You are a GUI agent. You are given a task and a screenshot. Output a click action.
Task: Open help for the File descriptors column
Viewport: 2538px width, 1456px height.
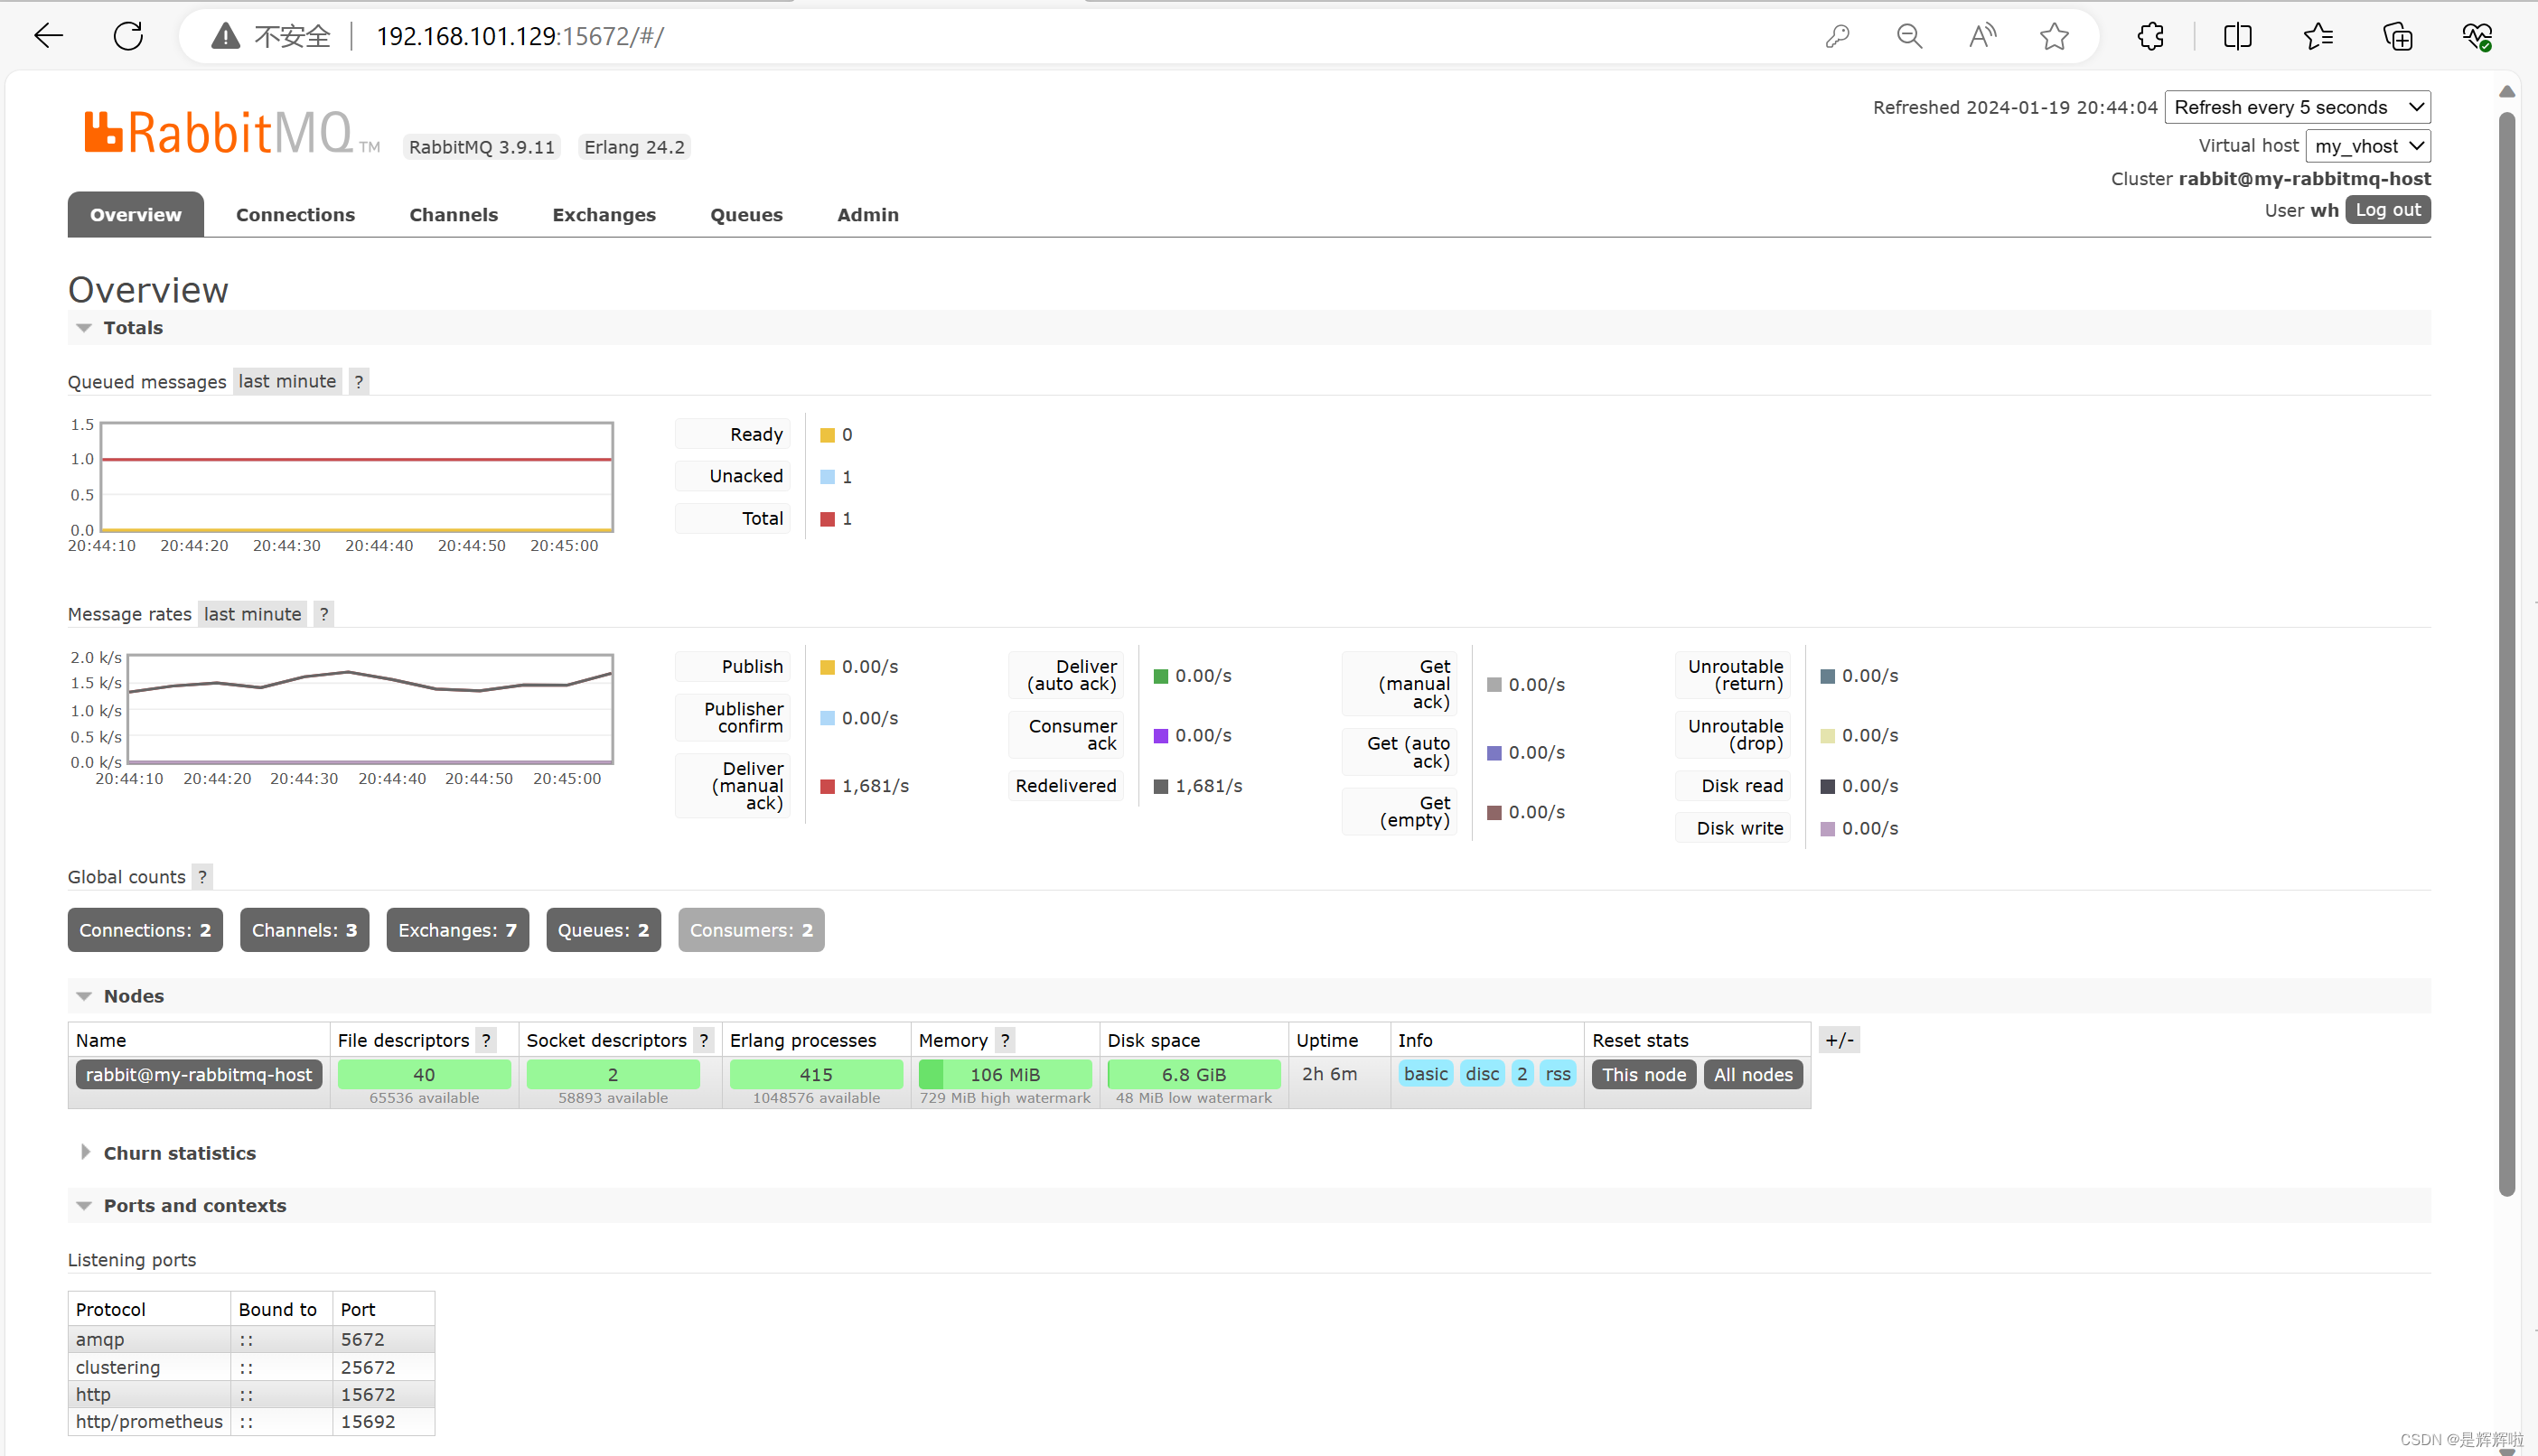coord(486,1040)
